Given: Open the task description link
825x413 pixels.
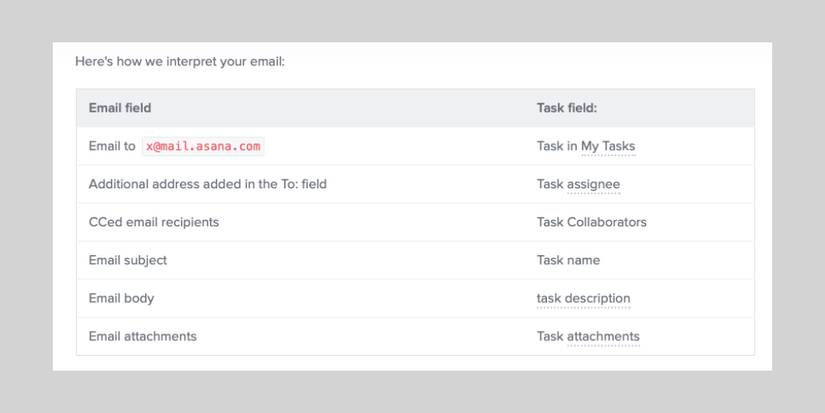Looking at the screenshot, I should 583,298.
